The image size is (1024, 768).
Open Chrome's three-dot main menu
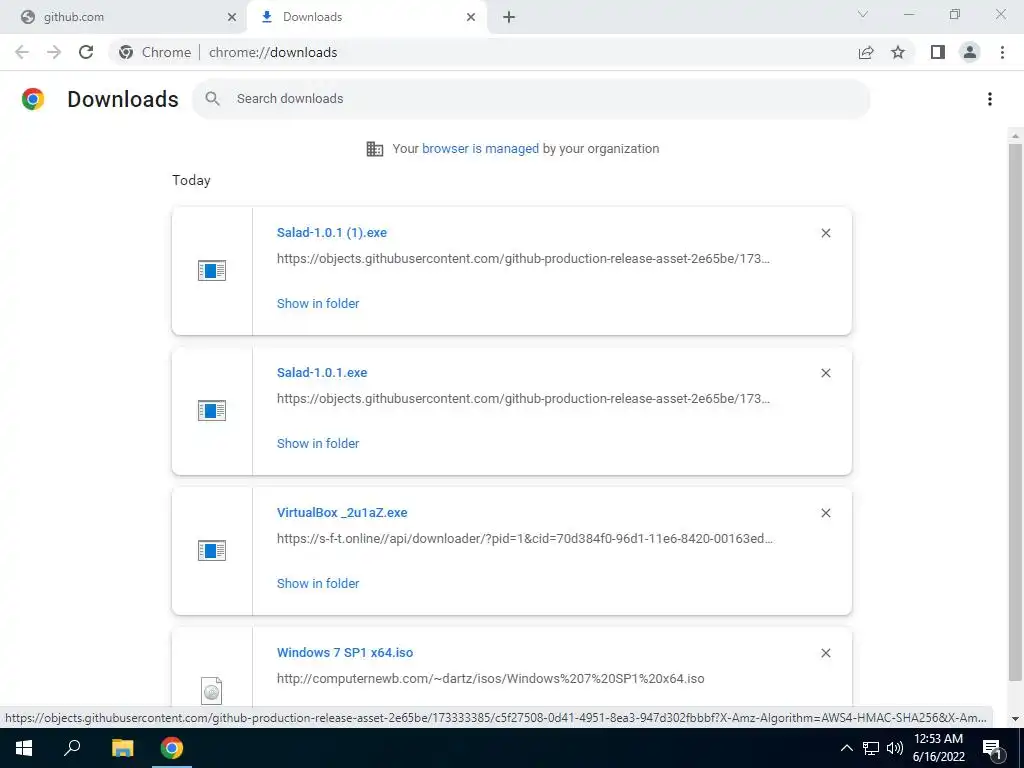[1002, 52]
